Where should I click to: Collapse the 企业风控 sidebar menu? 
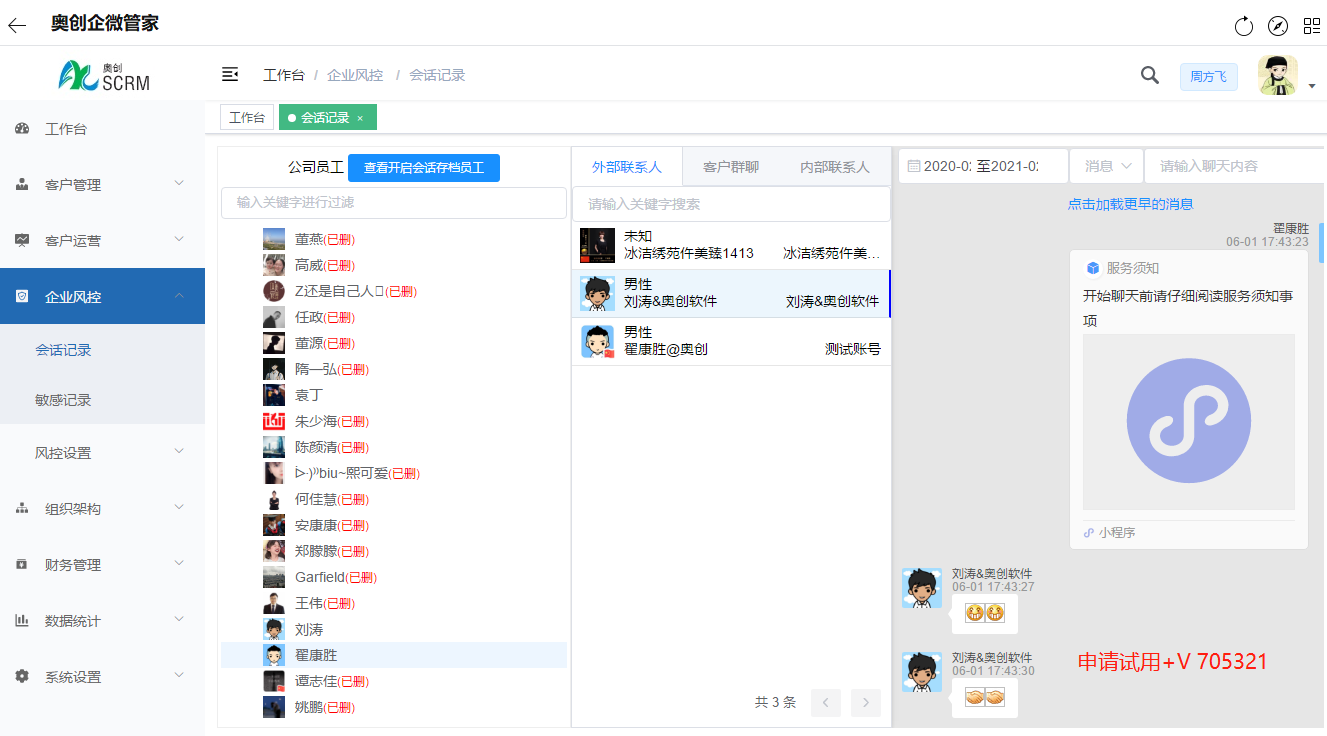[x=102, y=297]
